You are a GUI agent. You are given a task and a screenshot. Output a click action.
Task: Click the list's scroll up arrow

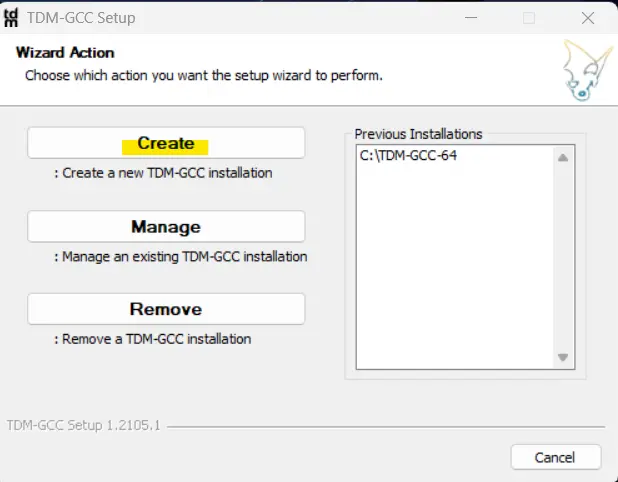(x=563, y=157)
